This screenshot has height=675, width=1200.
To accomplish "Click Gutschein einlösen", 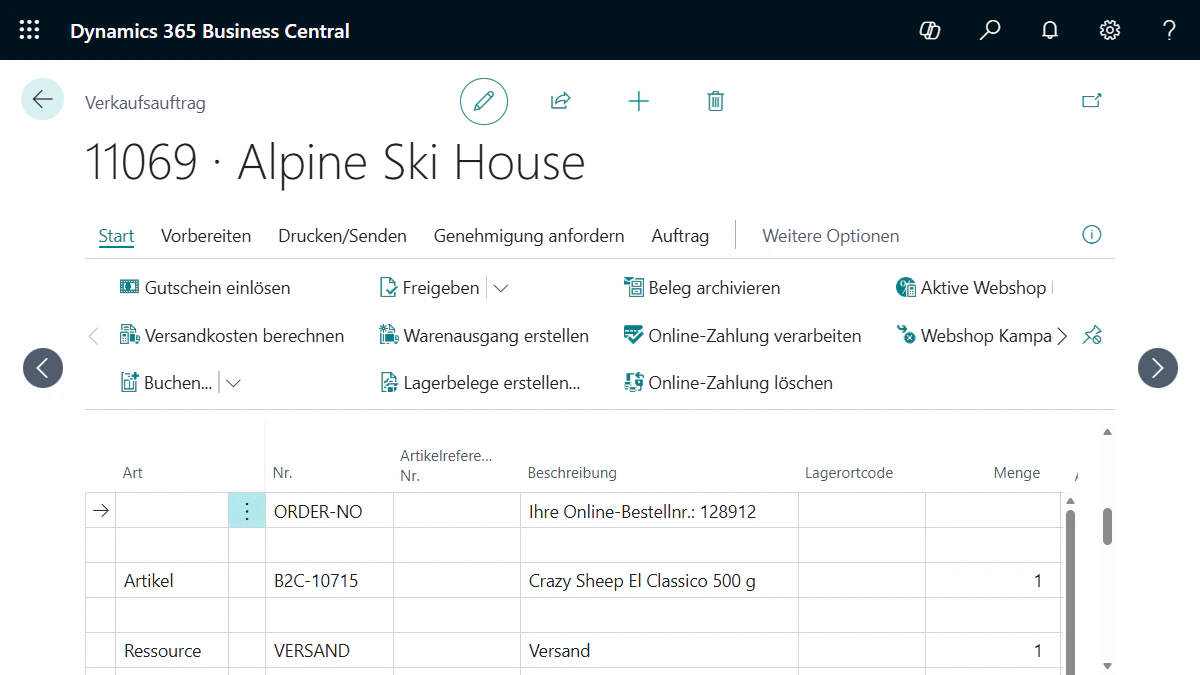I will tap(205, 288).
